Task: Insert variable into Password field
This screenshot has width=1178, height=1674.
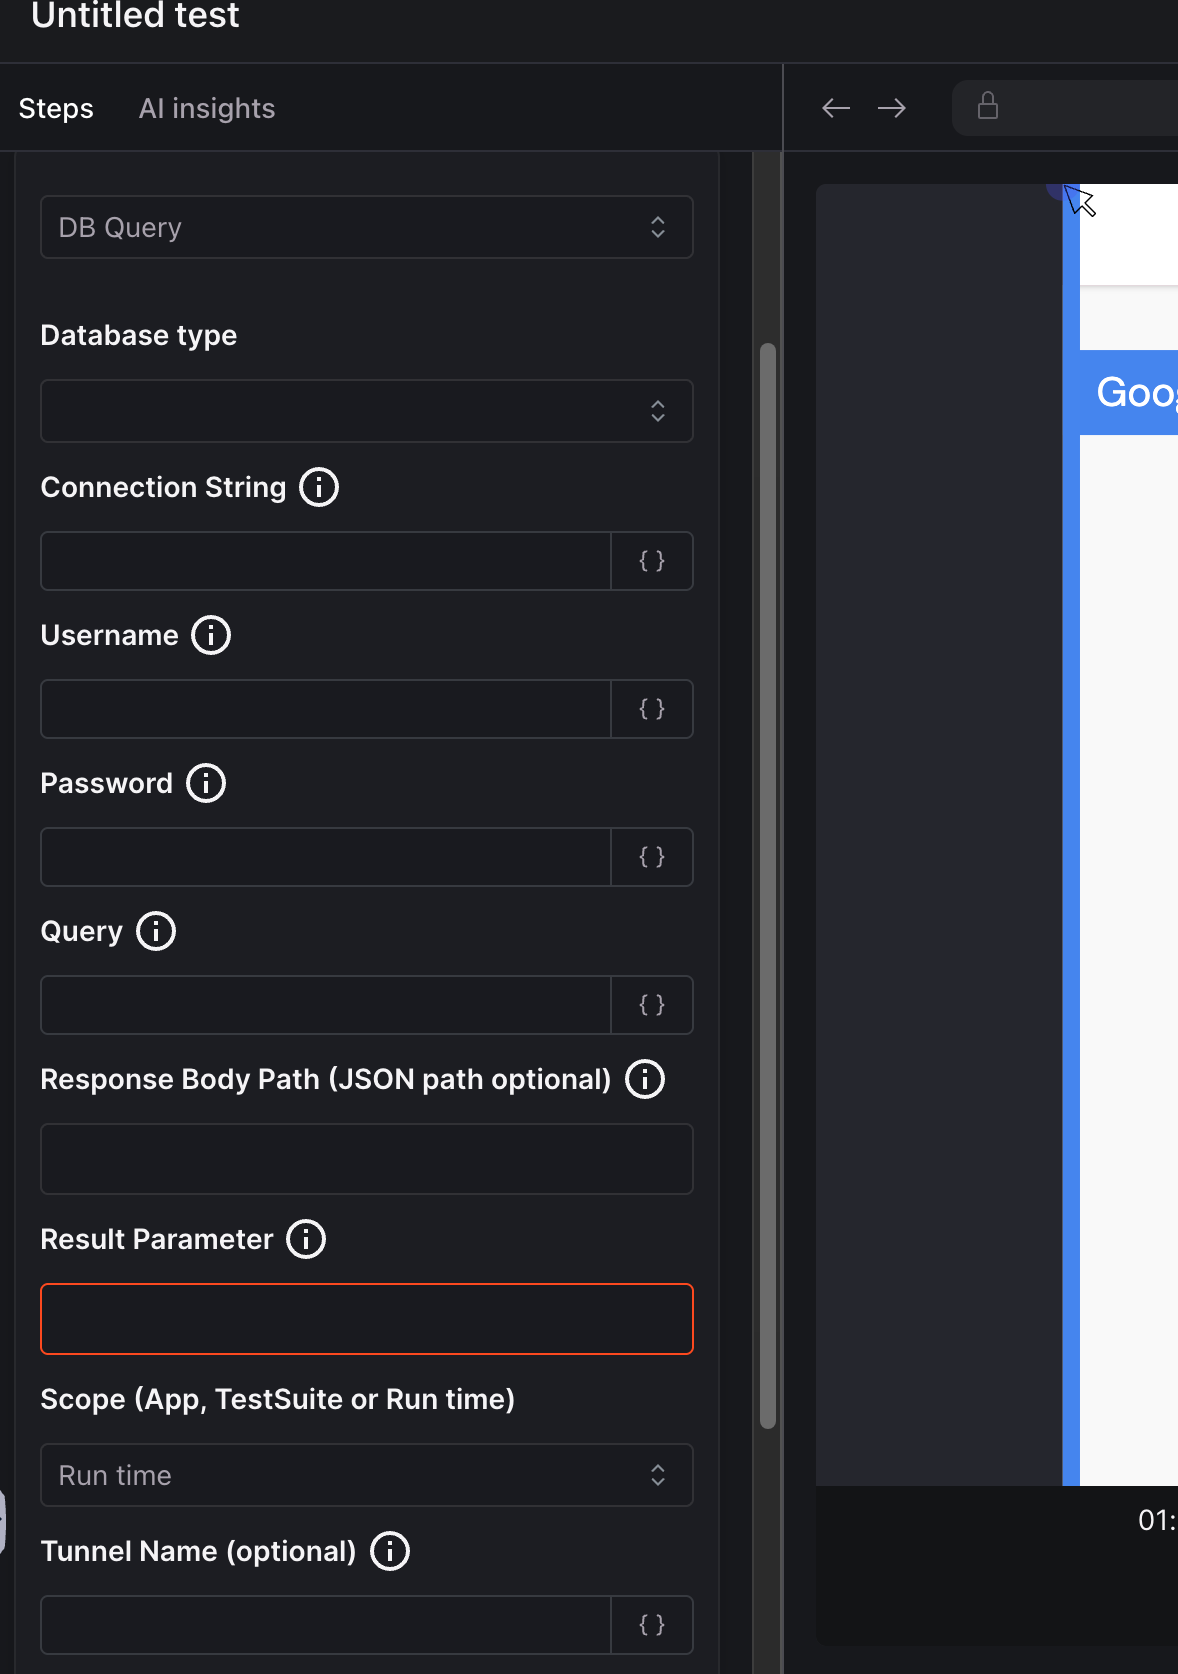Action: tap(652, 857)
